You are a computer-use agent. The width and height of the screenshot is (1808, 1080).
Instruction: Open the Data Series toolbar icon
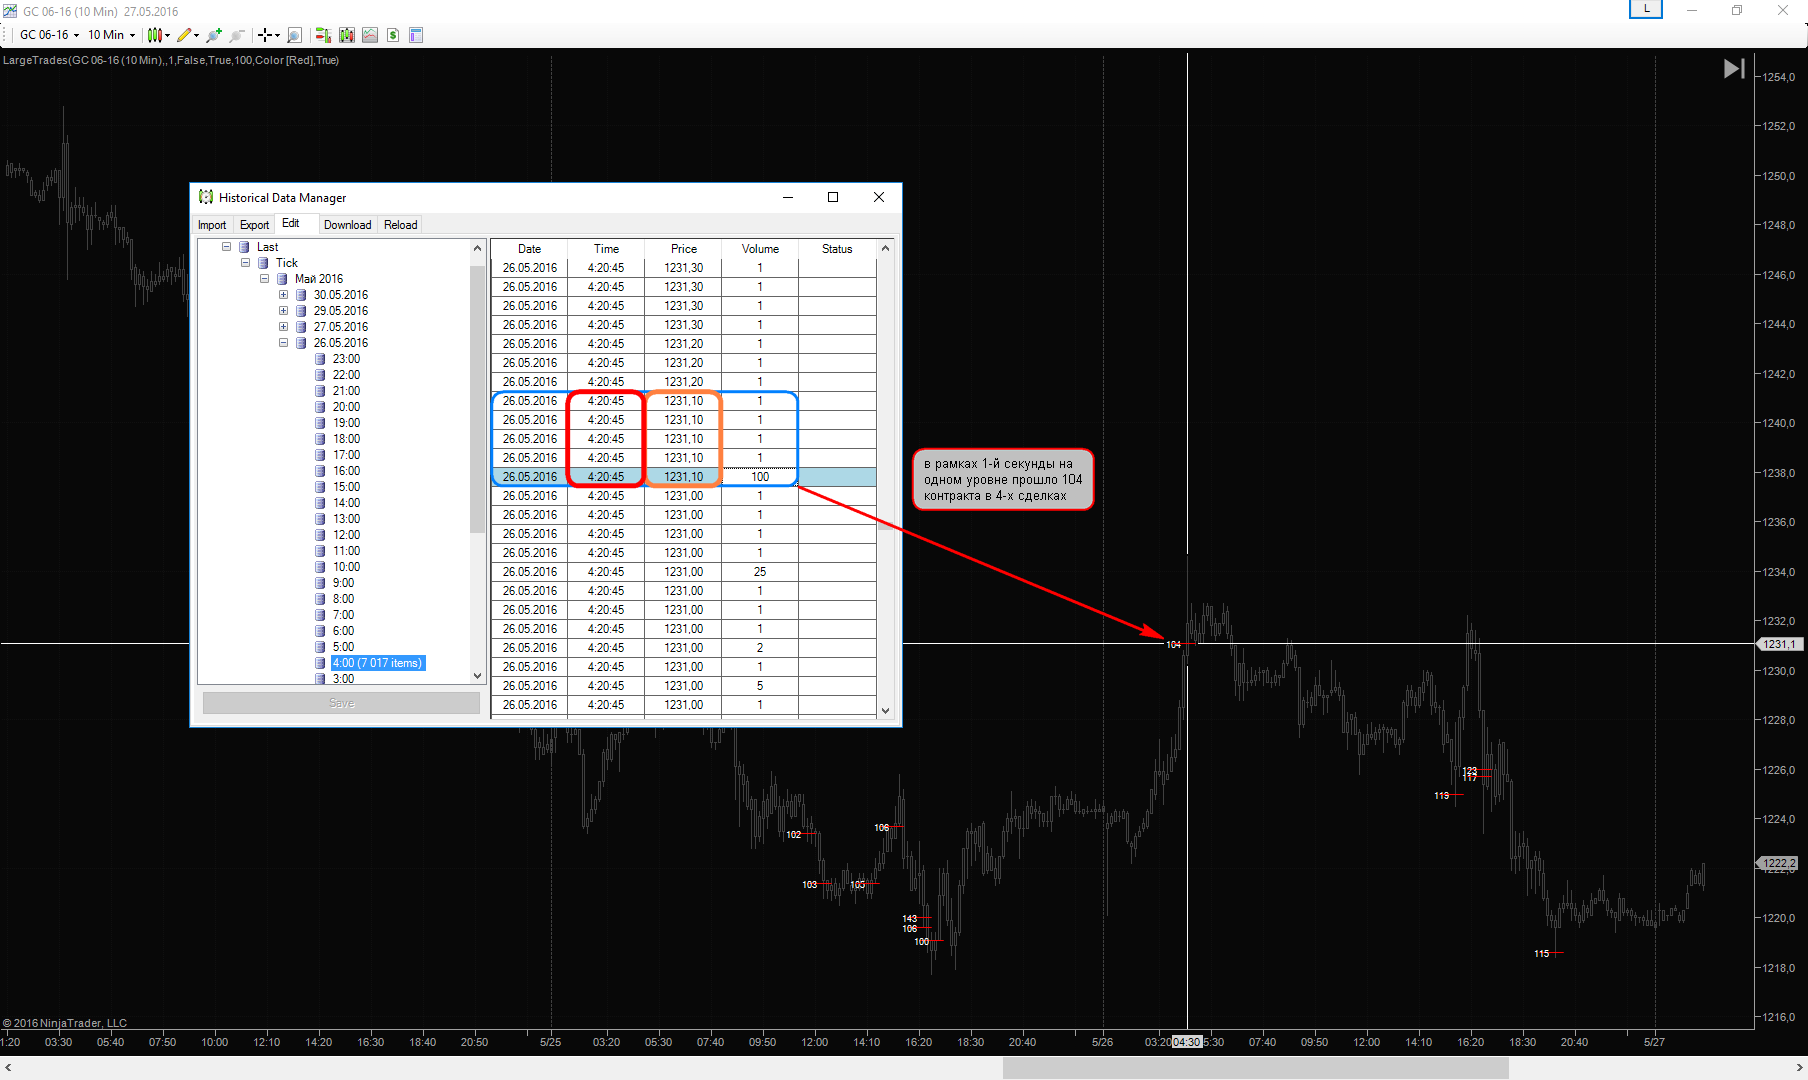(347, 35)
